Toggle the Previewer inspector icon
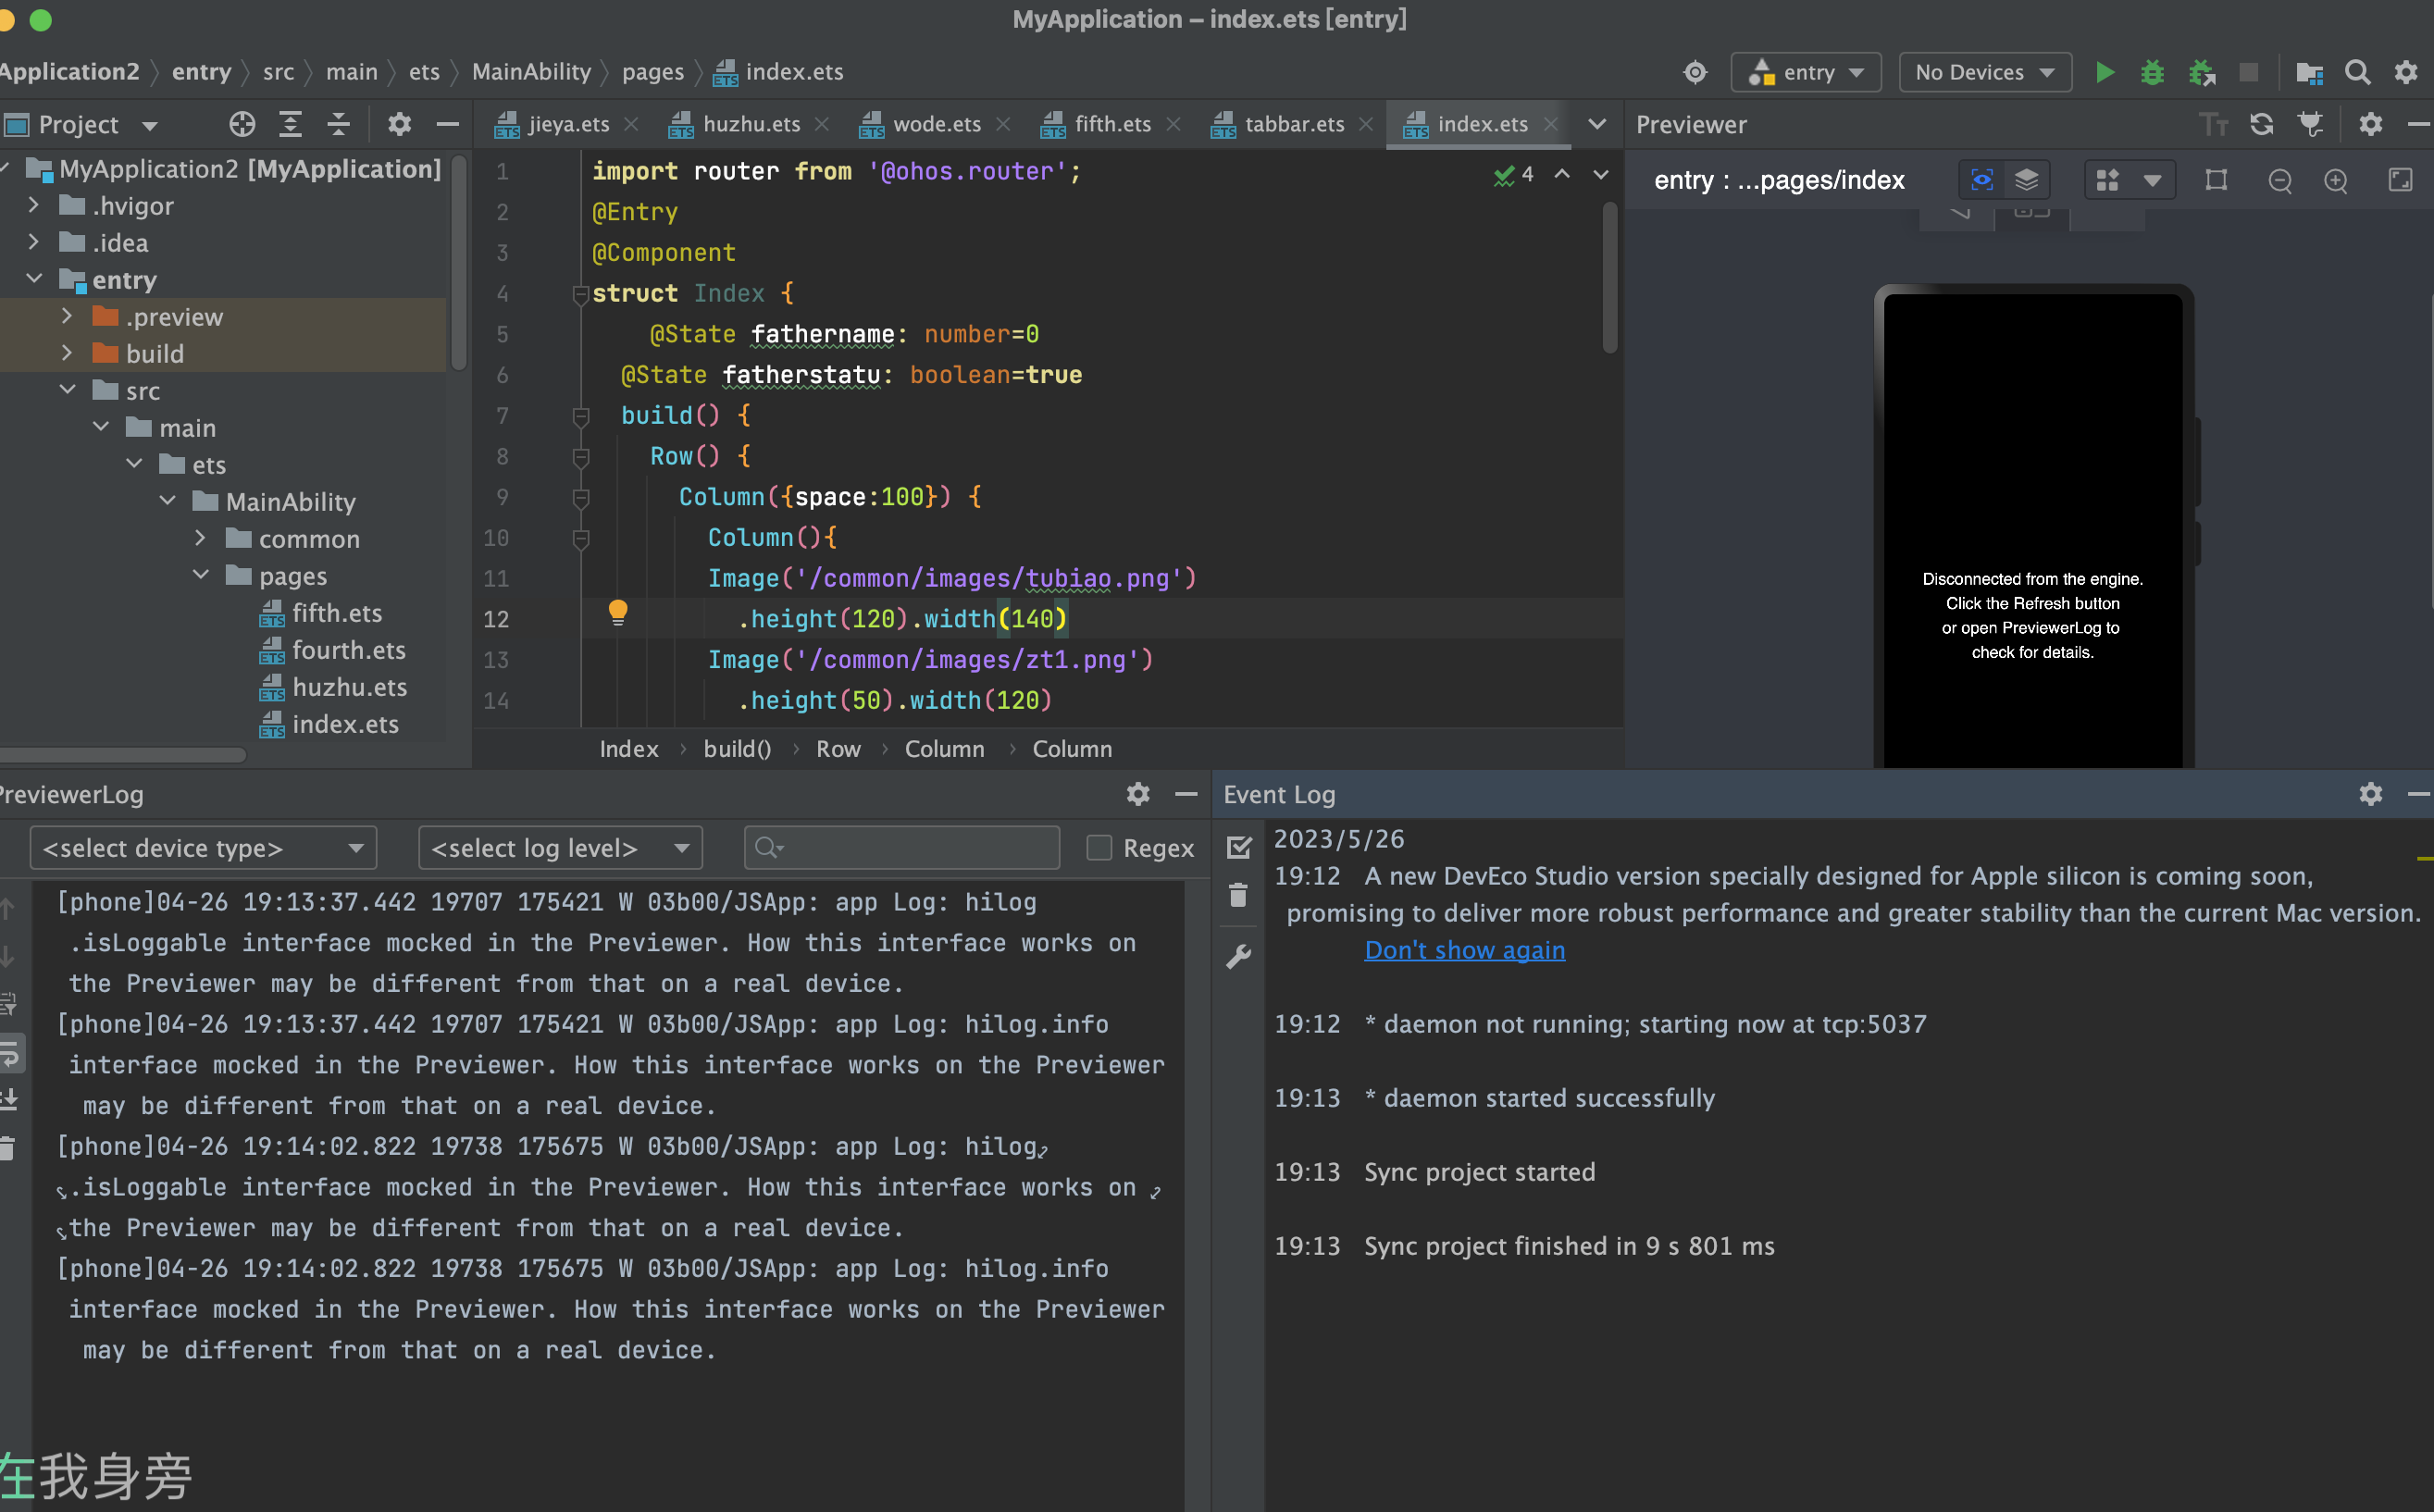Viewport: 2434px width, 1512px height. pos(1981,180)
